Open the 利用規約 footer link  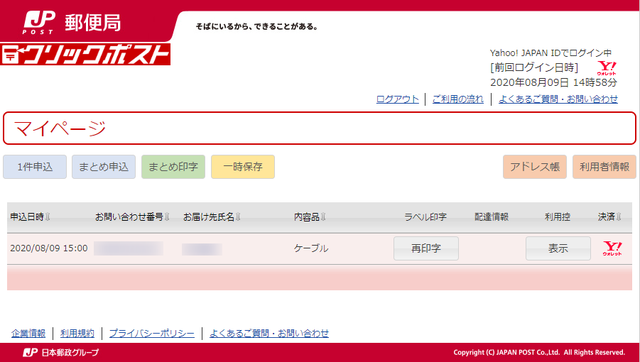pos(78,333)
